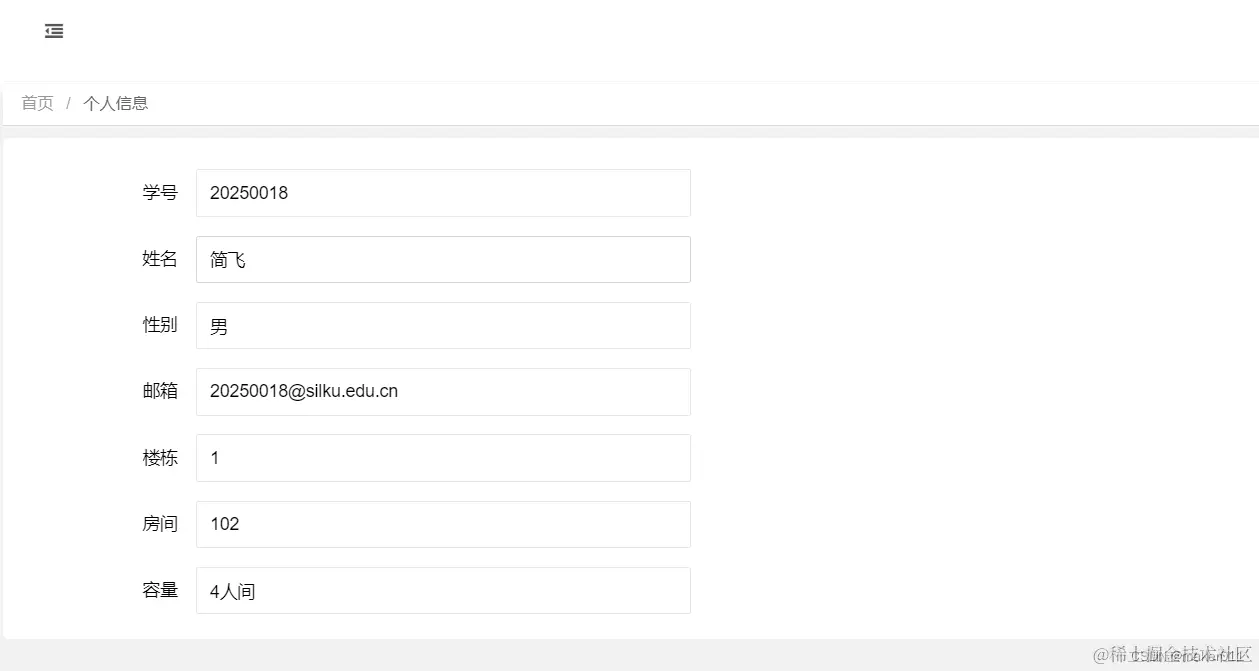
Task: Click the 学号 field showing 20250018
Action: tap(443, 193)
